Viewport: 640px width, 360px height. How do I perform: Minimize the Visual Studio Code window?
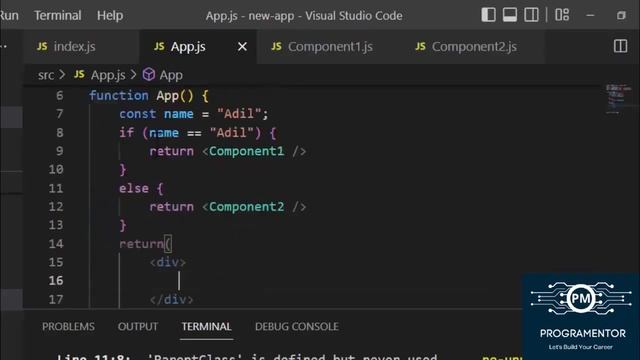click(590, 16)
